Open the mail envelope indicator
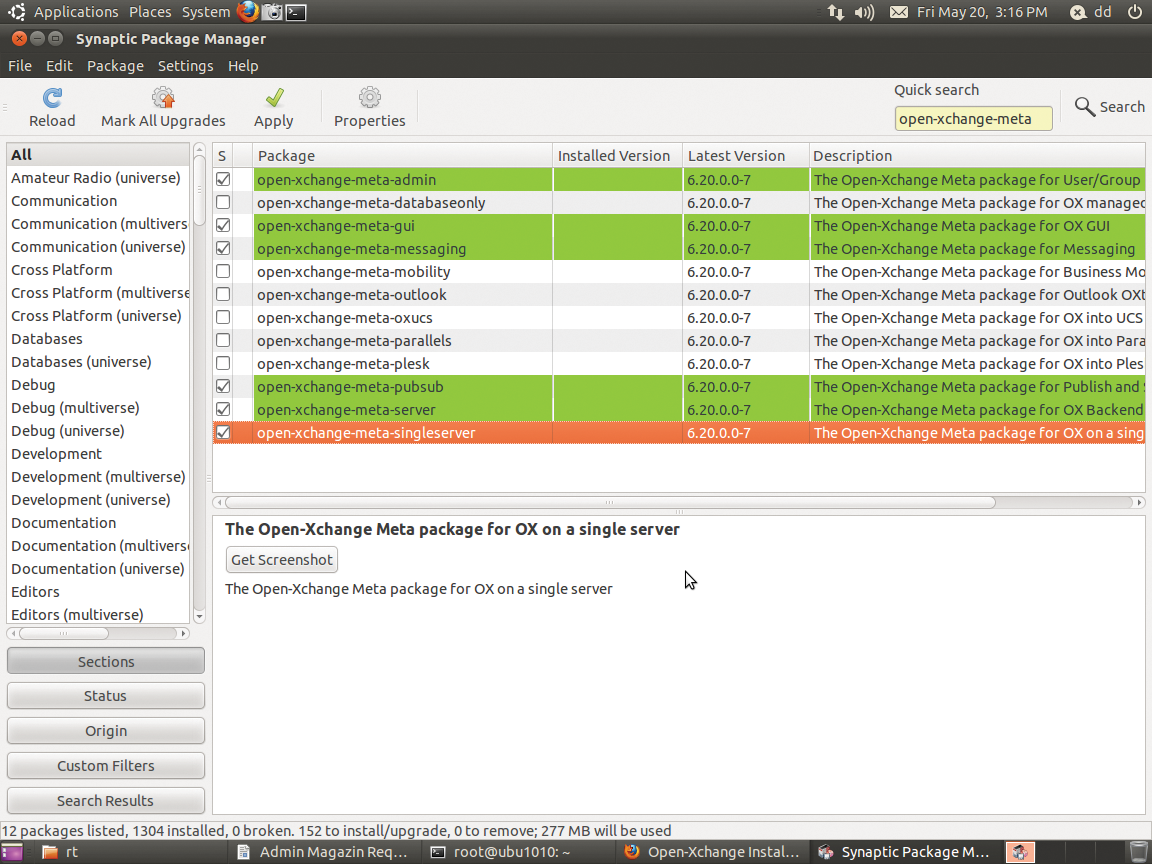Screen dimensions: 1152x864 (x=898, y=12)
